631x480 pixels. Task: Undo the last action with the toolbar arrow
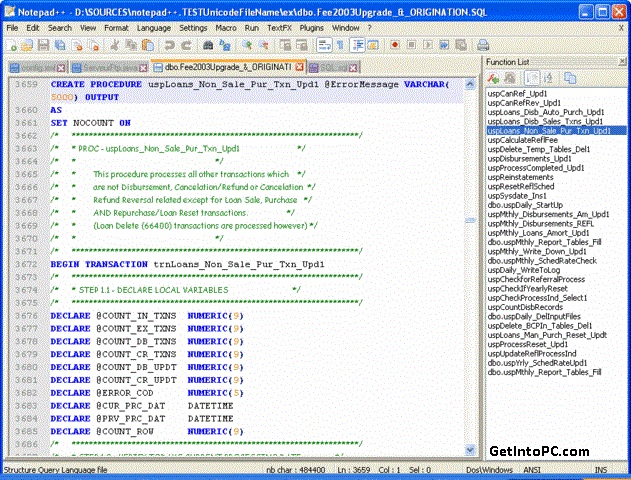click(169, 45)
